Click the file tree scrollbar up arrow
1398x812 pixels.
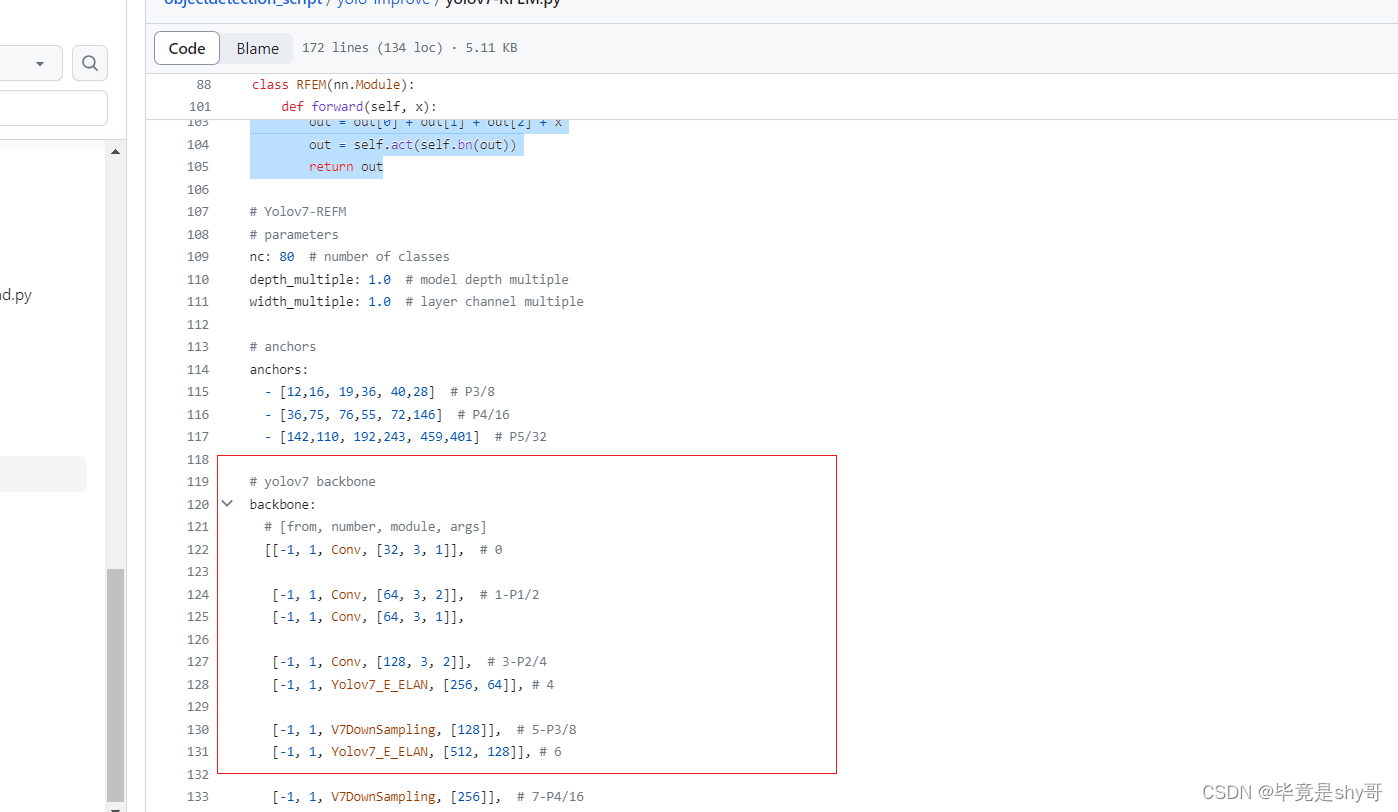point(115,152)
